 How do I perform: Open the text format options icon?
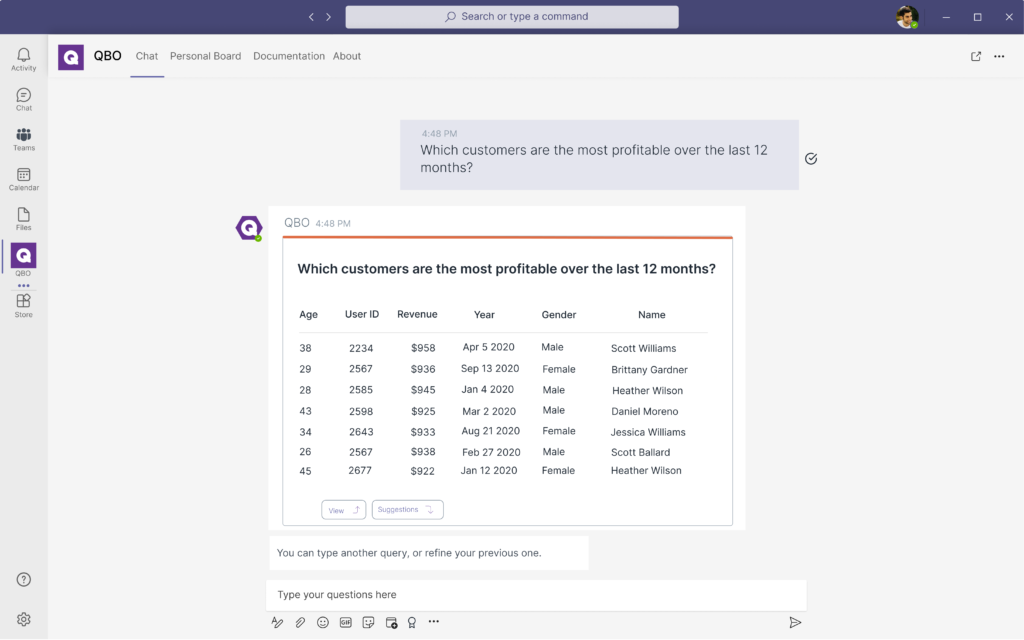tap(277, 622)
